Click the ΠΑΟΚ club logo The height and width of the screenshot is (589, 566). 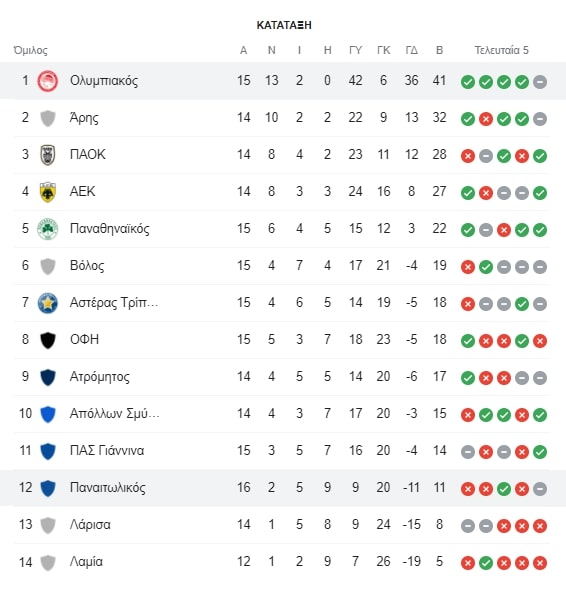point(48,155)
